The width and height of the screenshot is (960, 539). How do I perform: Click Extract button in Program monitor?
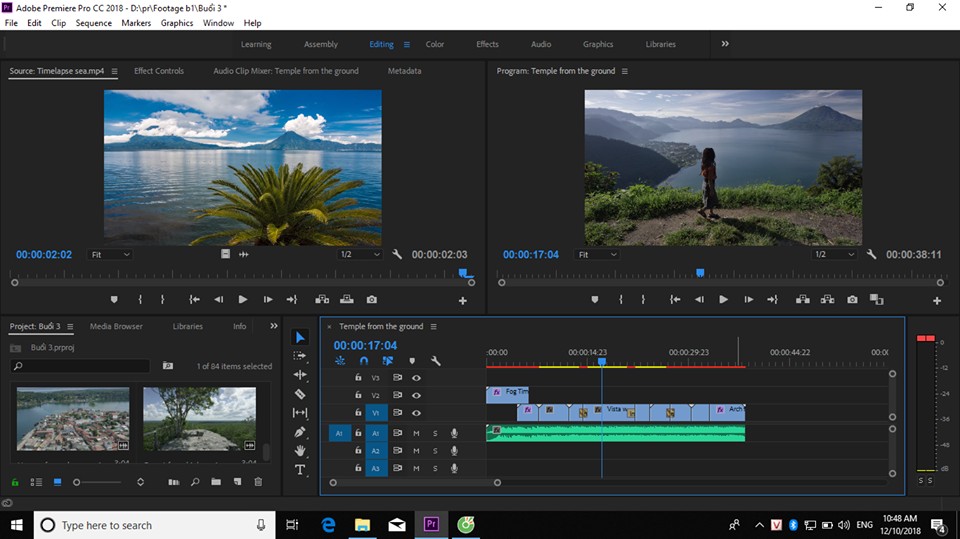(x=827, y=300)
